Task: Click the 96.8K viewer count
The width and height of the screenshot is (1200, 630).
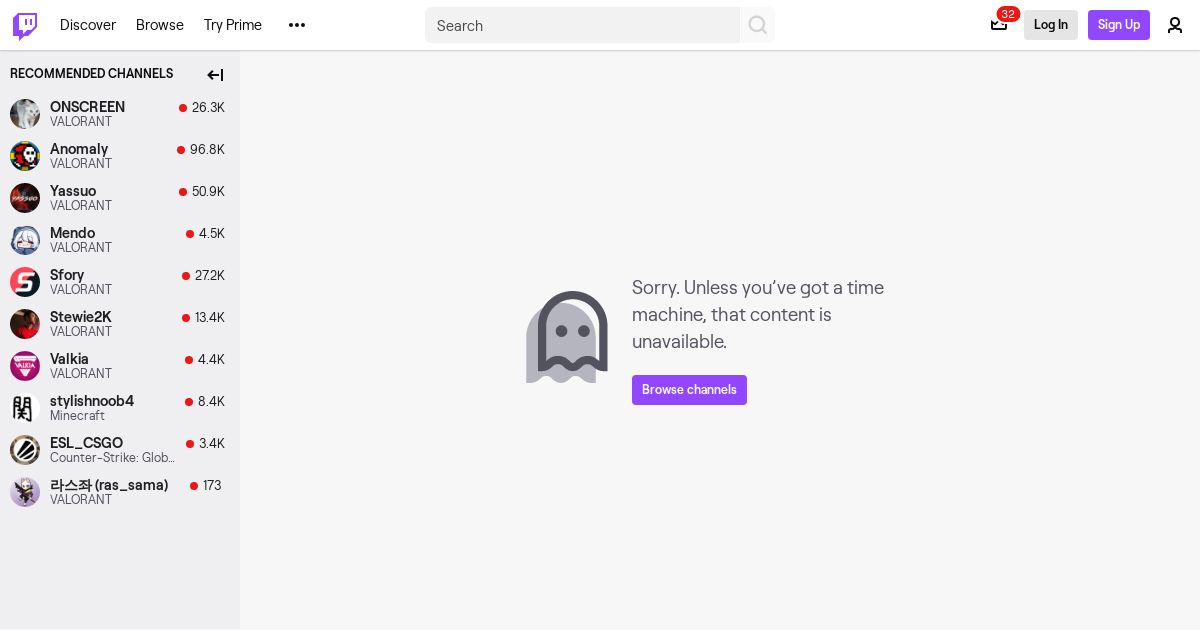Action: pos(207,150)
